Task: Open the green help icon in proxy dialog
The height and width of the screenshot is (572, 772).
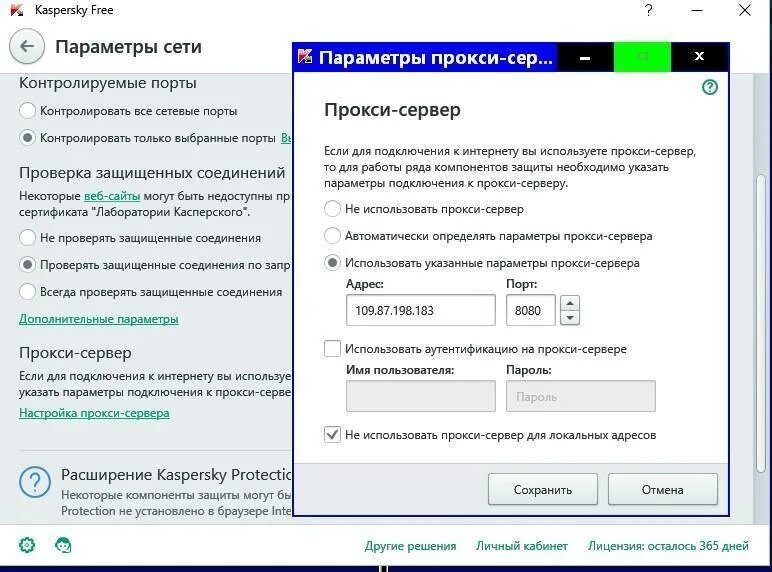Action: click(x=709, y=88)
